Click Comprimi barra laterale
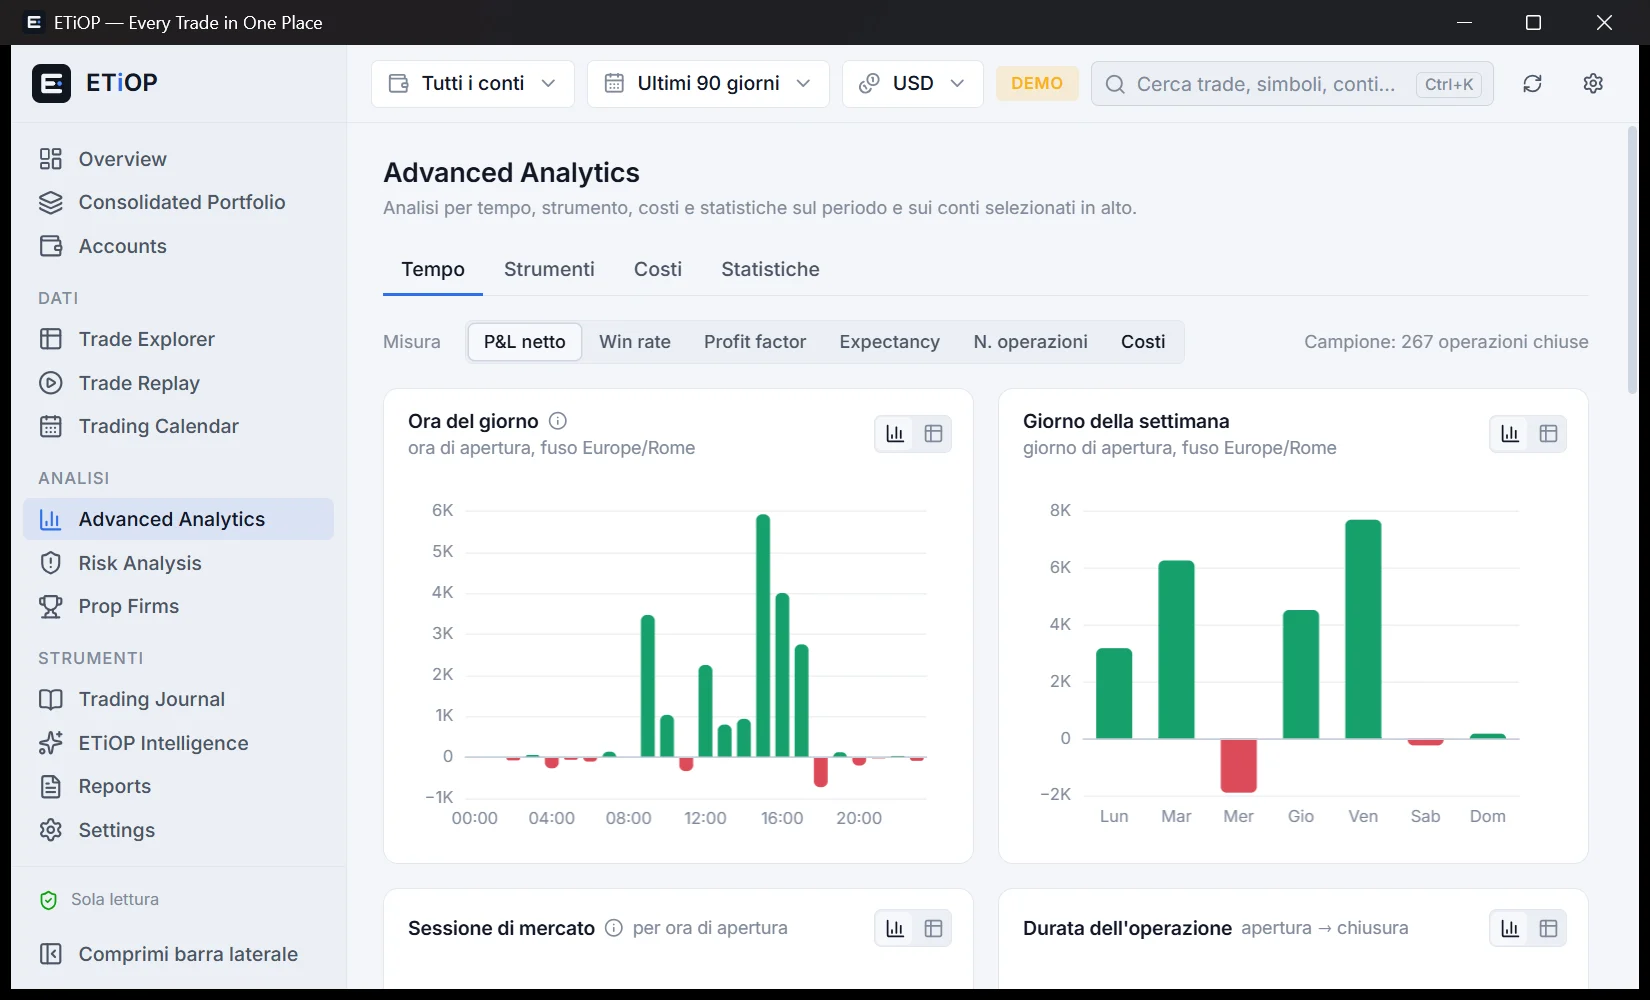The width and height of the screenshot is (1650, 1000). [x=178, y=954]
